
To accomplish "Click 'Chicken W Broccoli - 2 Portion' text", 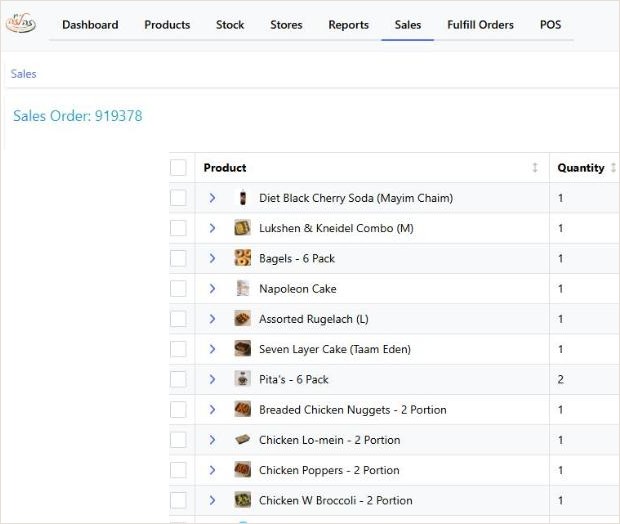I will point(336,501).
